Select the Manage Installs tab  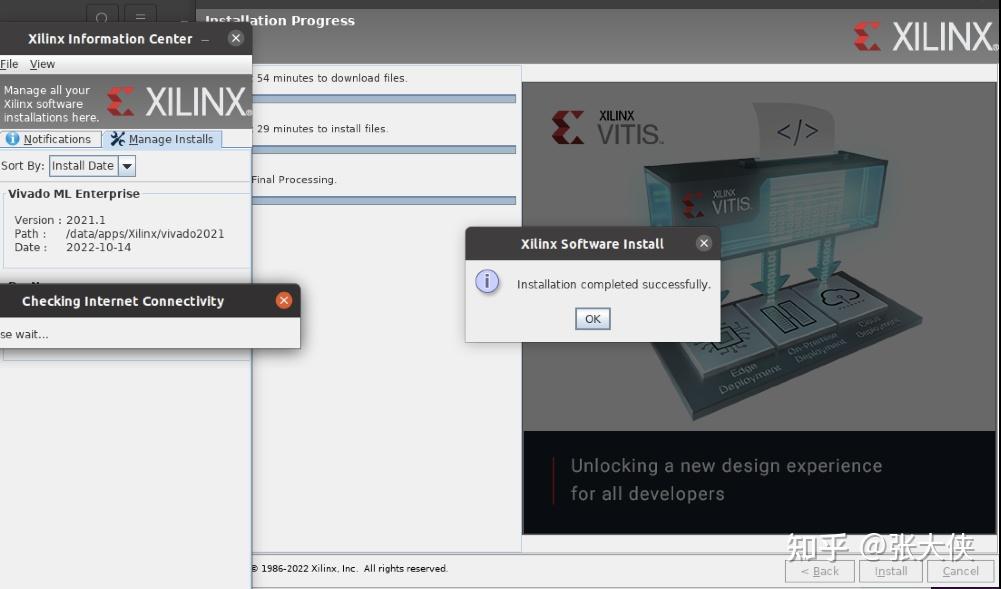click(170, 139)
